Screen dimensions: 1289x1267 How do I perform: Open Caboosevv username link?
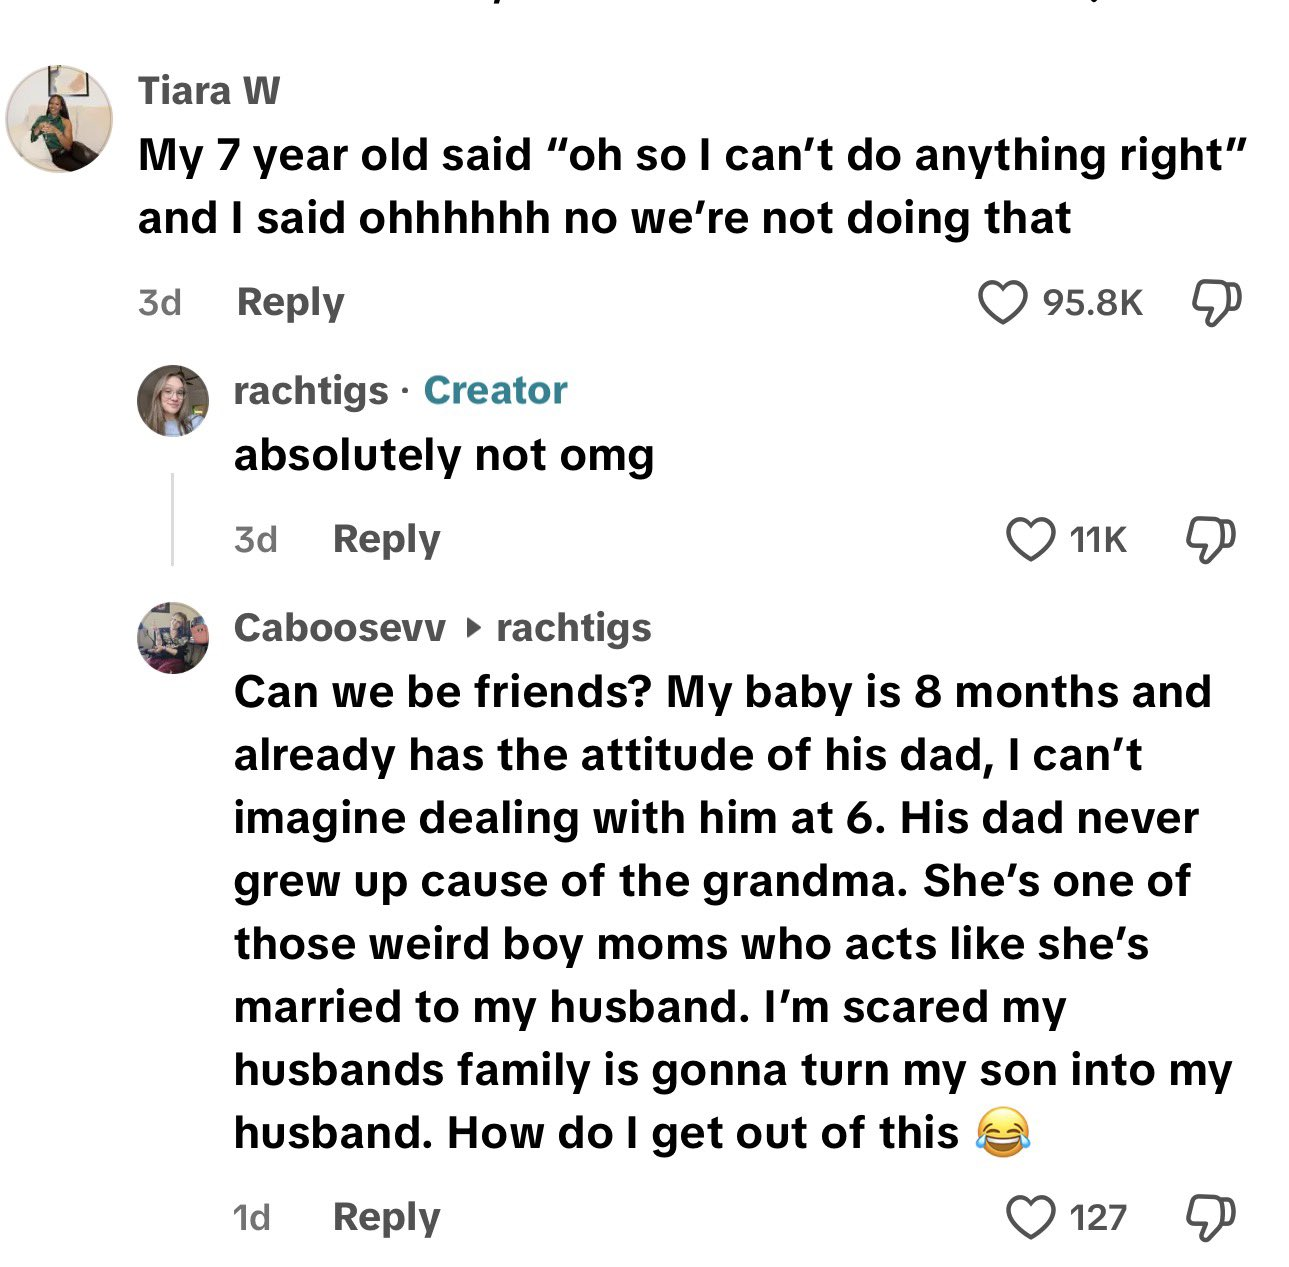tap(339, 628)
